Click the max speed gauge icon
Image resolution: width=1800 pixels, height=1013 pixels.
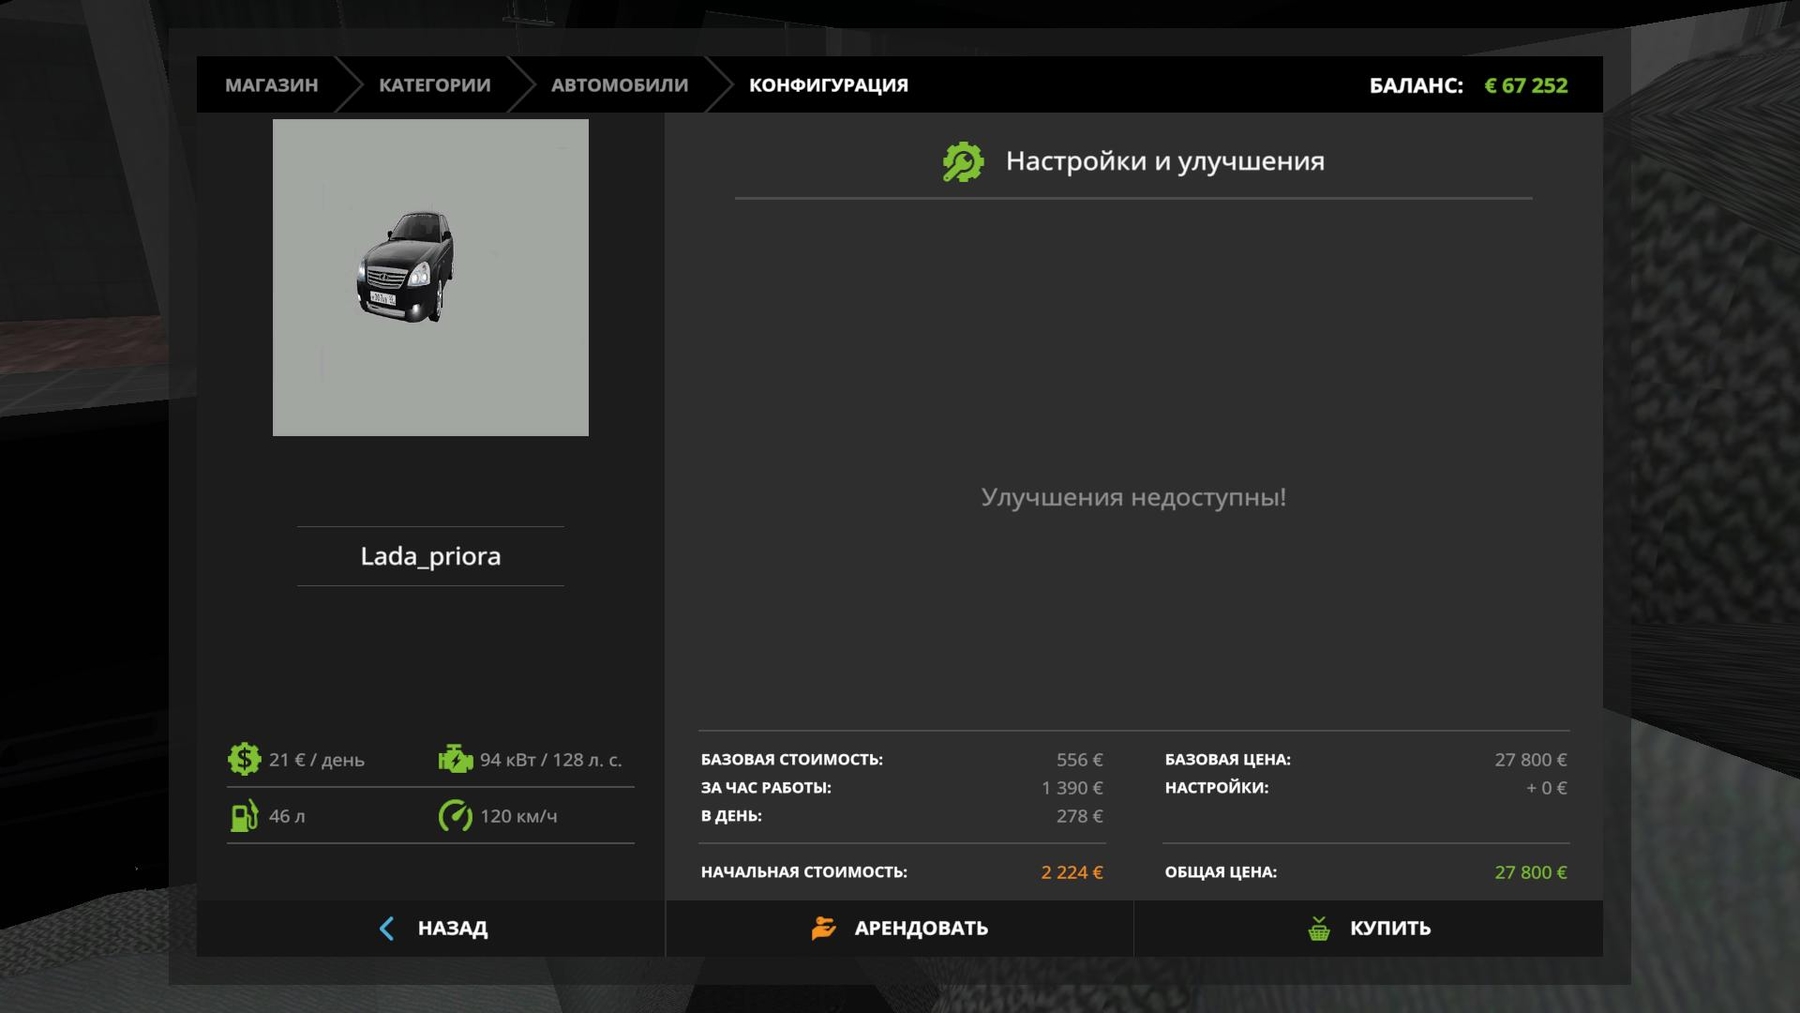coord(455,816)
